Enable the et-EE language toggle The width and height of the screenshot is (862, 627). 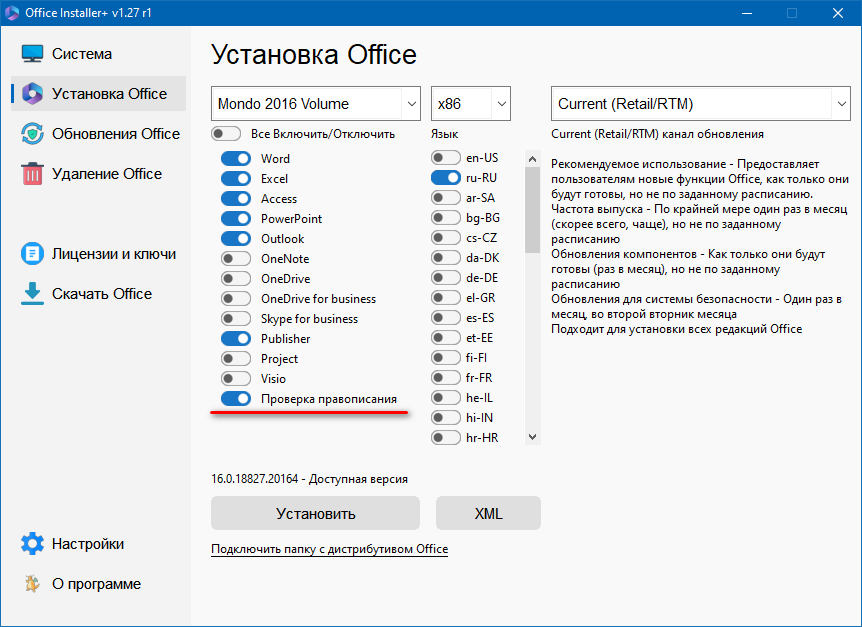point(446,337)
